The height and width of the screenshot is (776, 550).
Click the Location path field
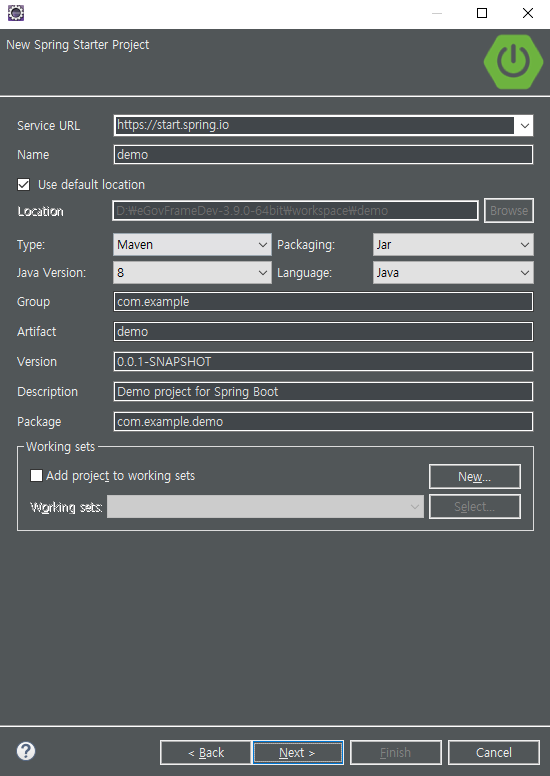[296, 211]
